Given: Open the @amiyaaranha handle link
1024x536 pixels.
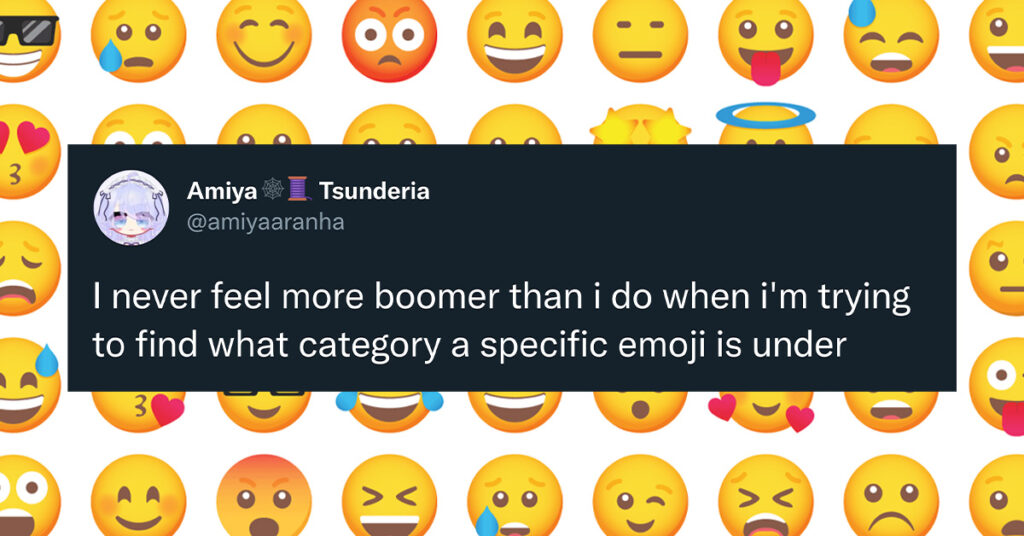Looking at the screenshot, I should click(x=265, y=222).
